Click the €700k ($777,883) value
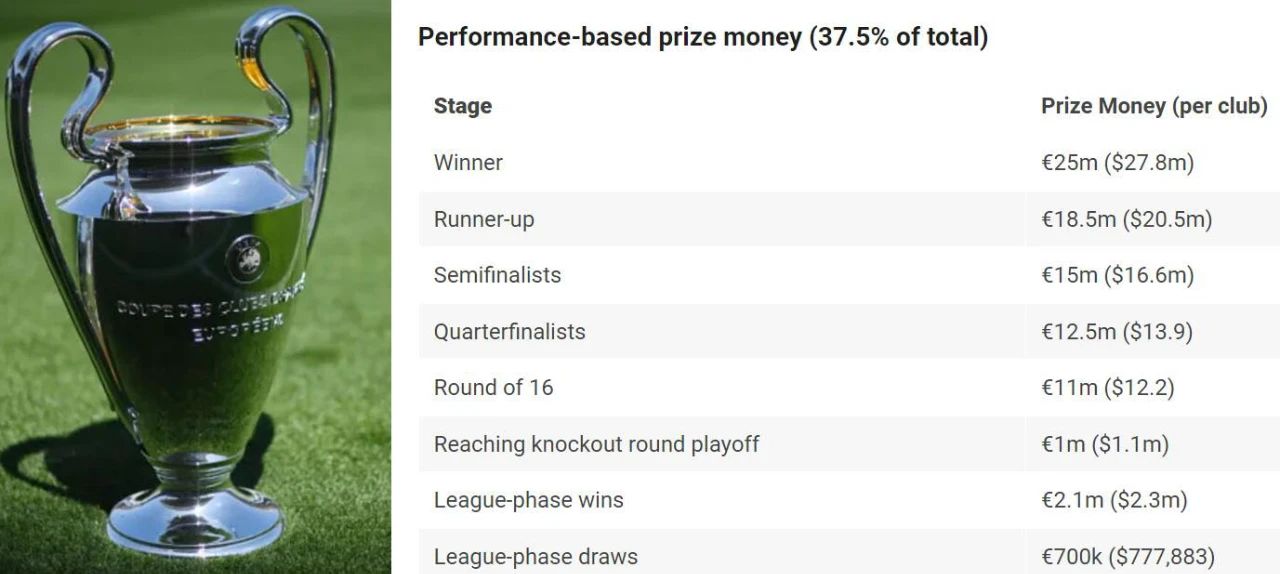 coord(1128,557)
